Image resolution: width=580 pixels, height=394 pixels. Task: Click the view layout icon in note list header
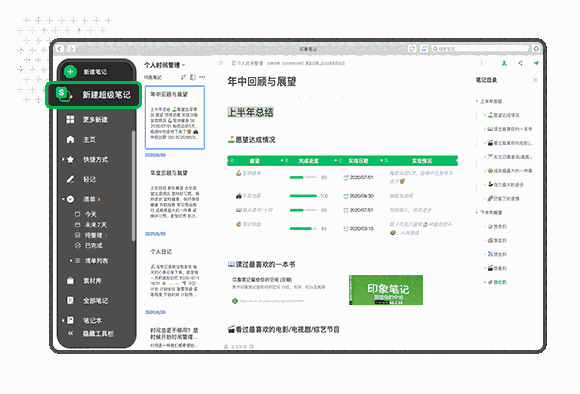coord(192,77)
